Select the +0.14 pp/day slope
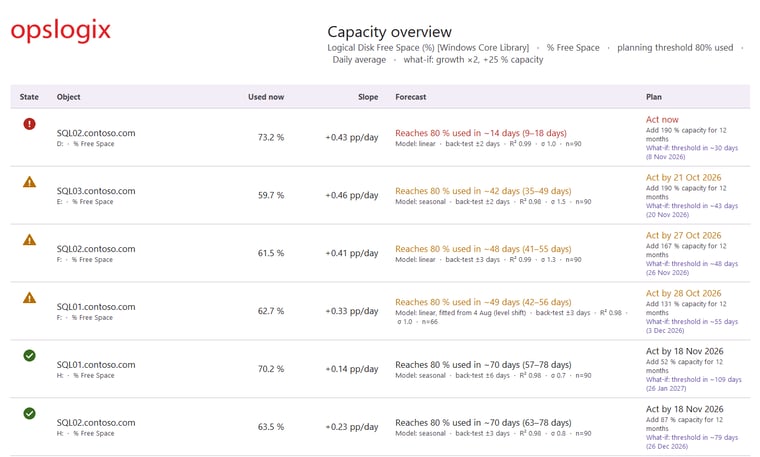The image size is (760, 457). point(351,369)
